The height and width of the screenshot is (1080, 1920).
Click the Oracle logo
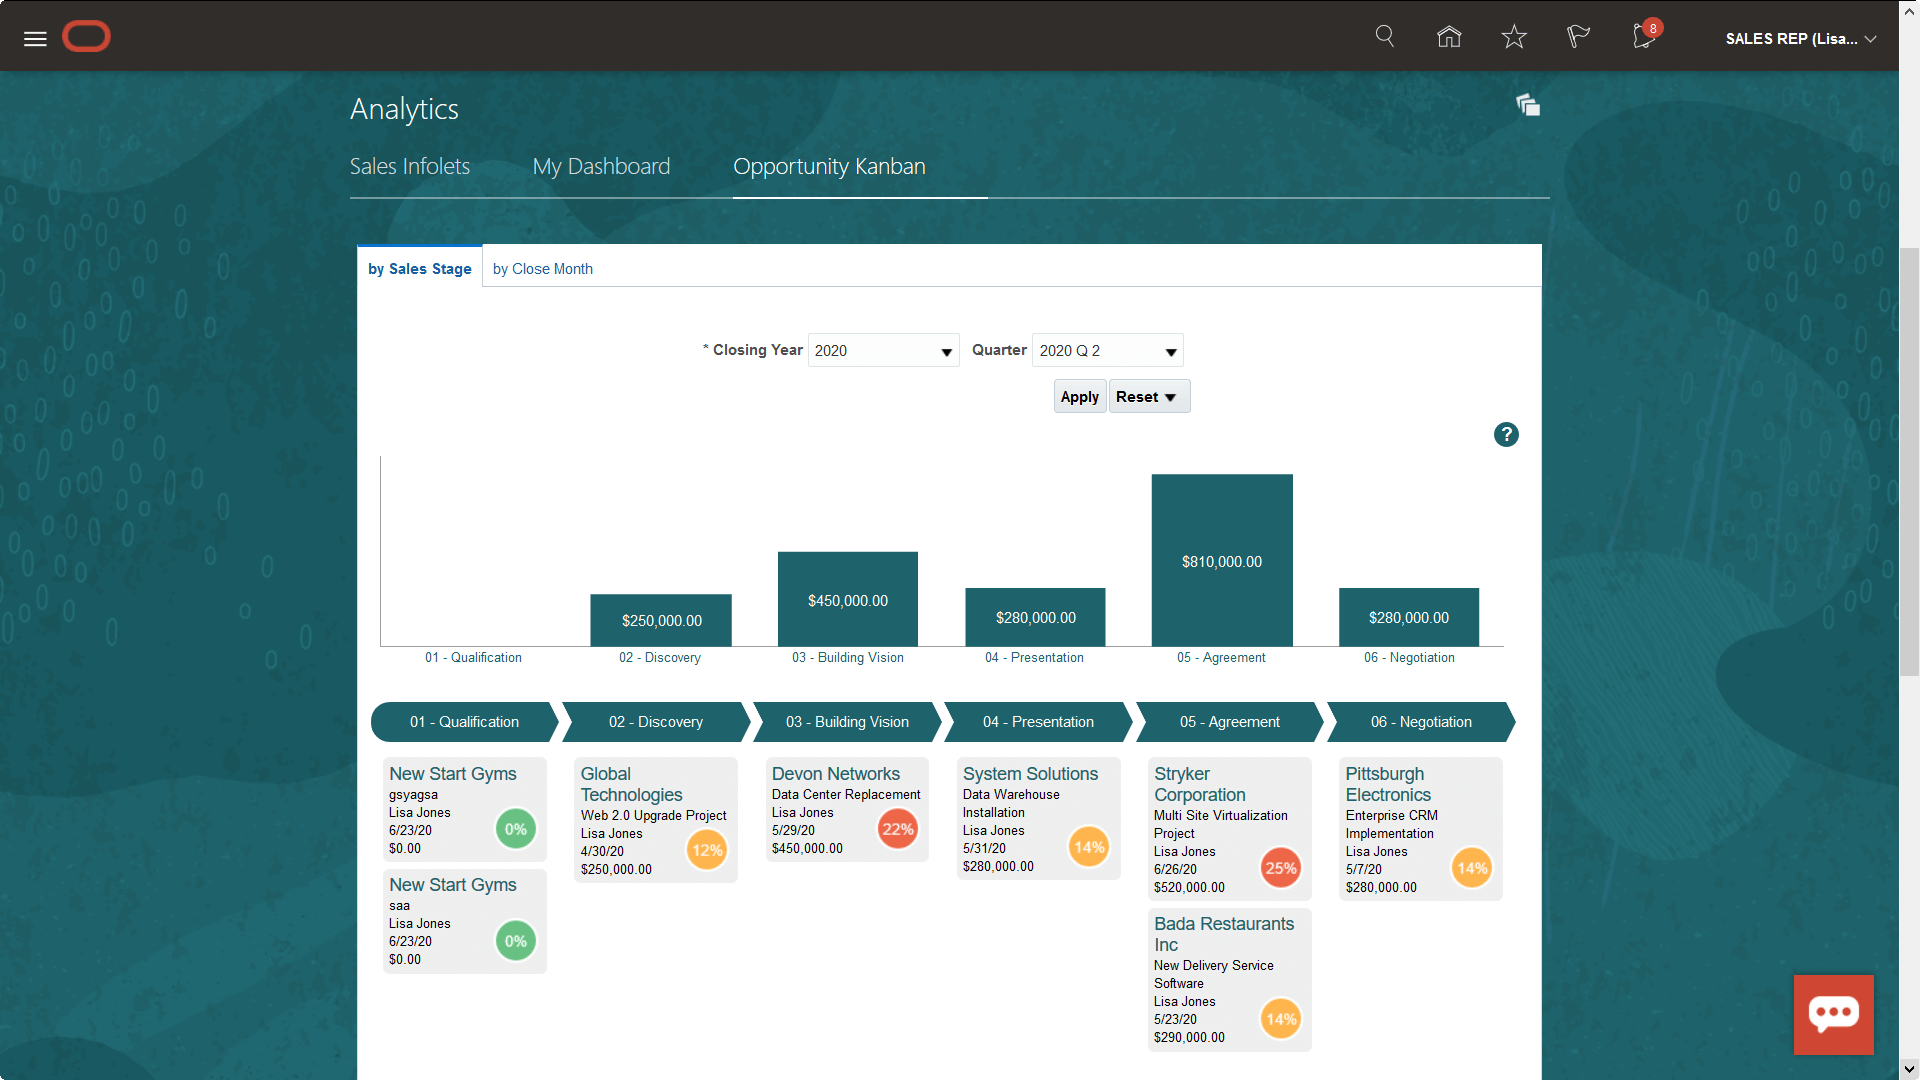86,36
